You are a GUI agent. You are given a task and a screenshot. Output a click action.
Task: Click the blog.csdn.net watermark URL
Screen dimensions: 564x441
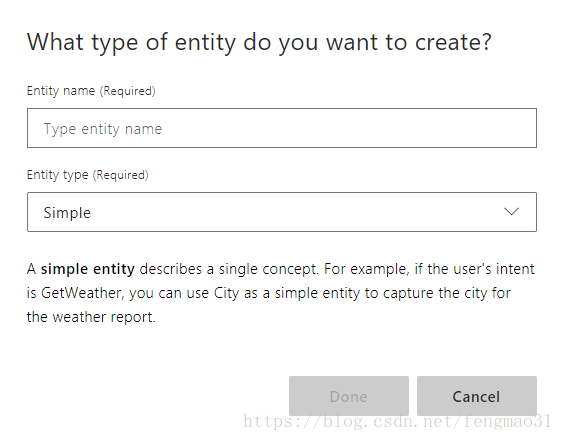point(397,421)
